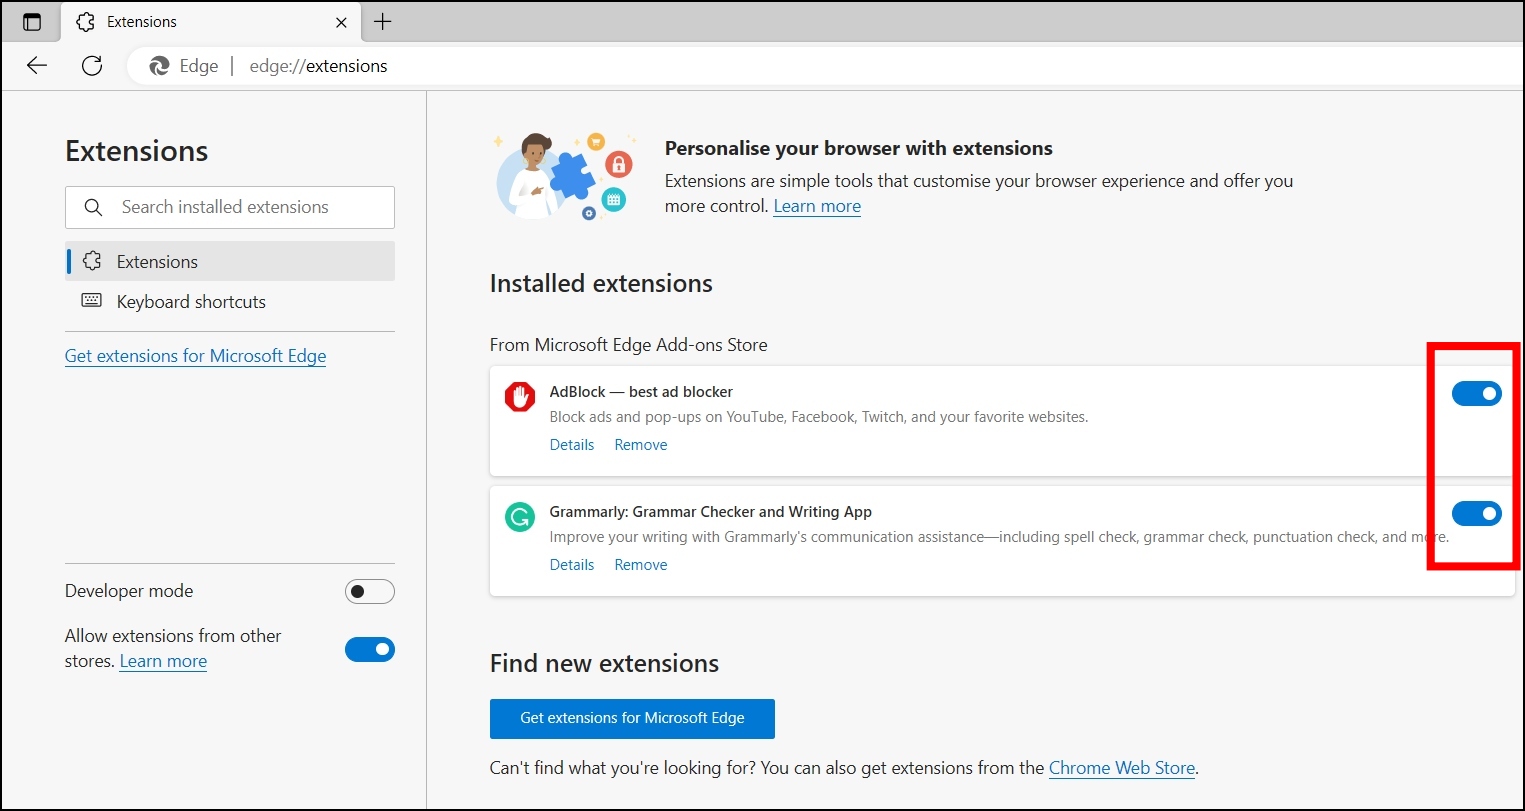Click the magnifier icon in search box
This screenshot has height=811, width=1525.
point(93,207)
